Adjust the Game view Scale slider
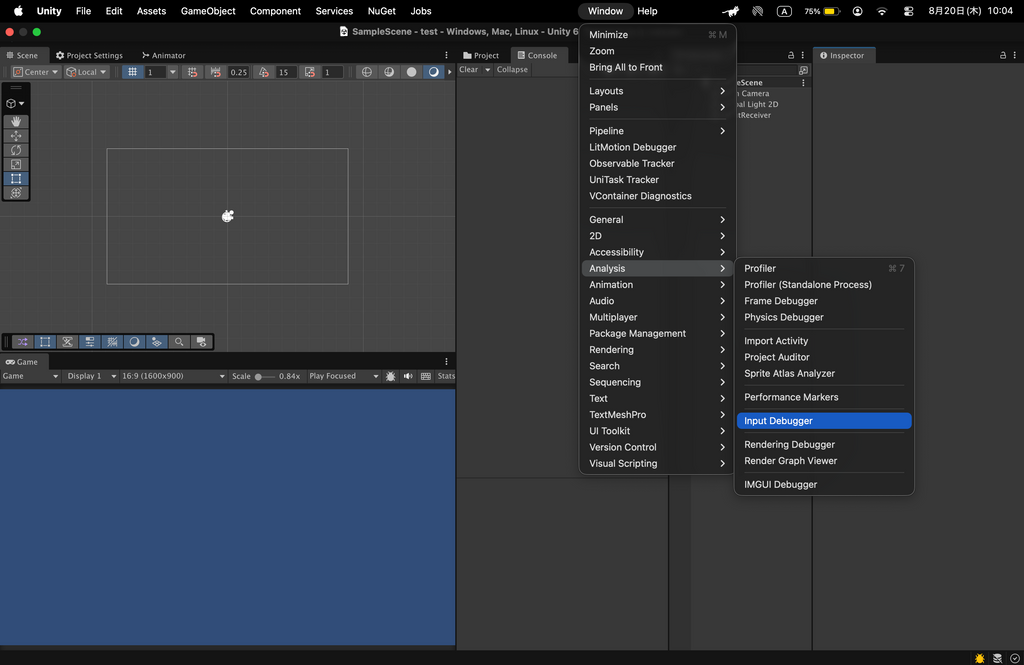 point(264,376)
